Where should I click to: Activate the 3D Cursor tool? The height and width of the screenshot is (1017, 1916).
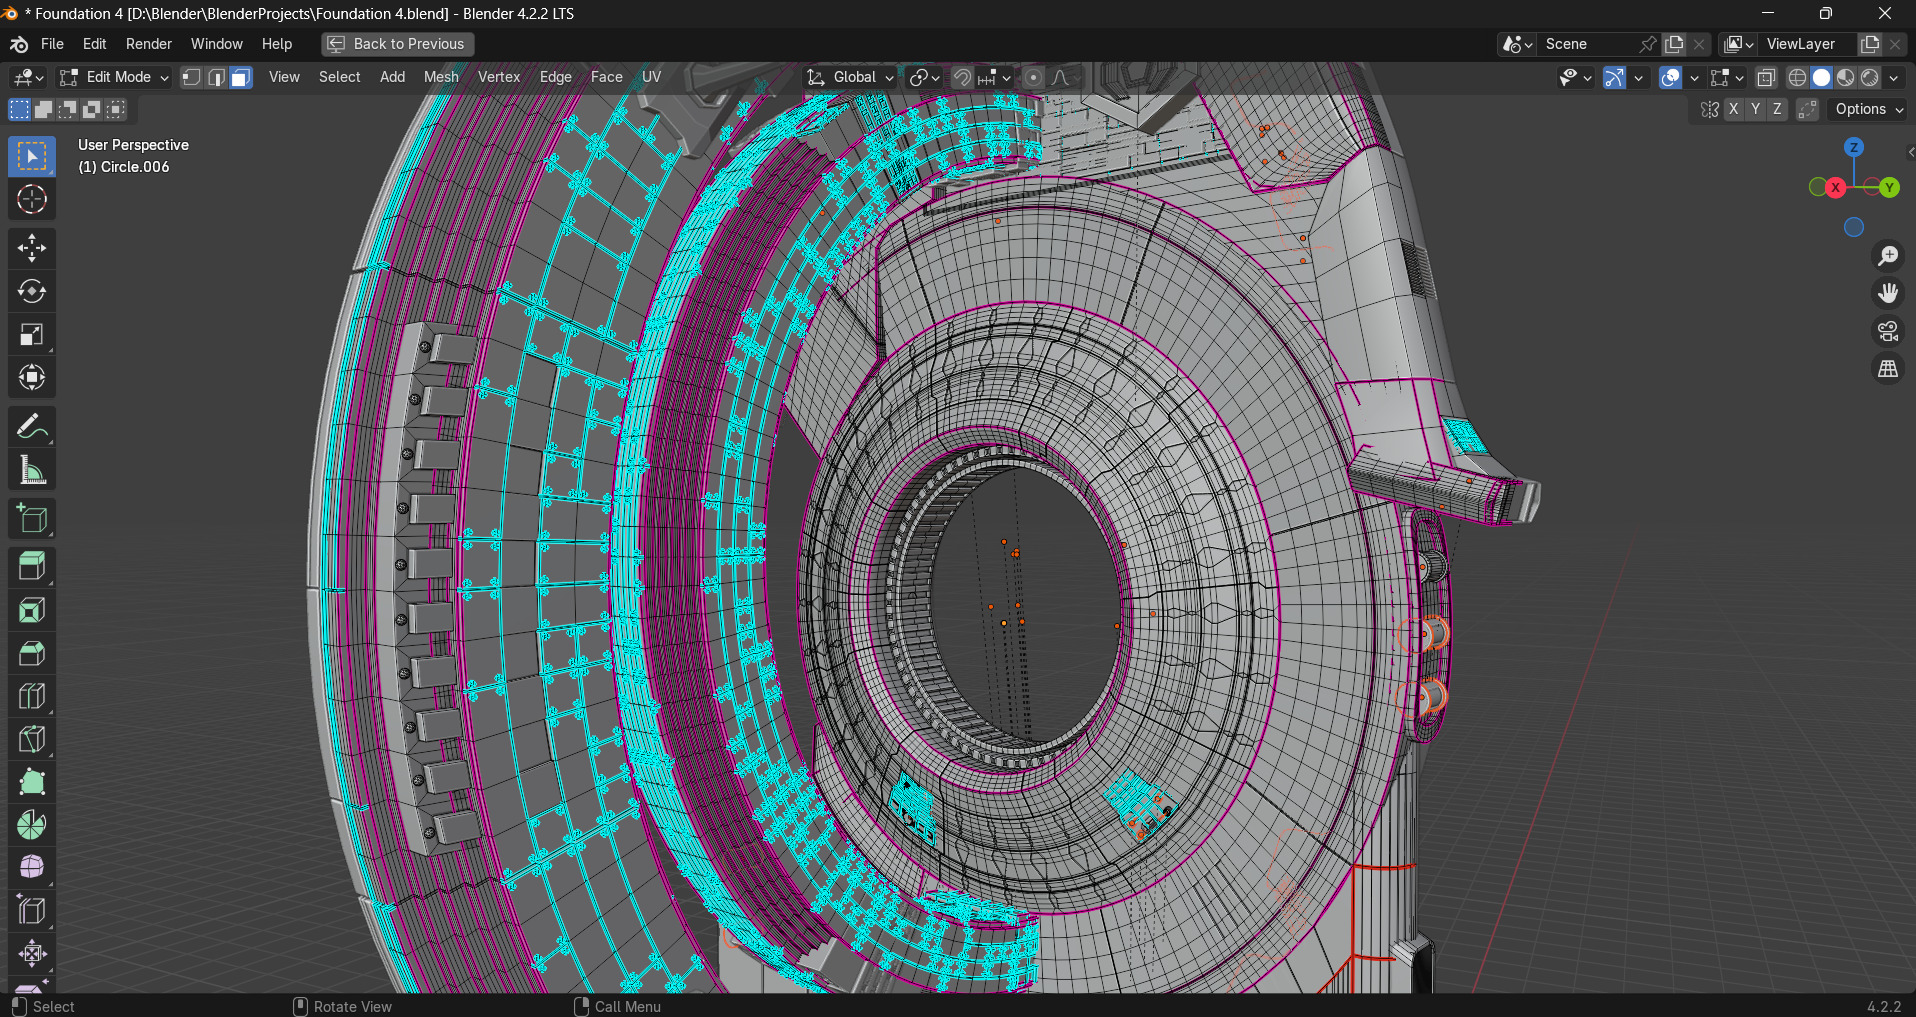(32, 200)
